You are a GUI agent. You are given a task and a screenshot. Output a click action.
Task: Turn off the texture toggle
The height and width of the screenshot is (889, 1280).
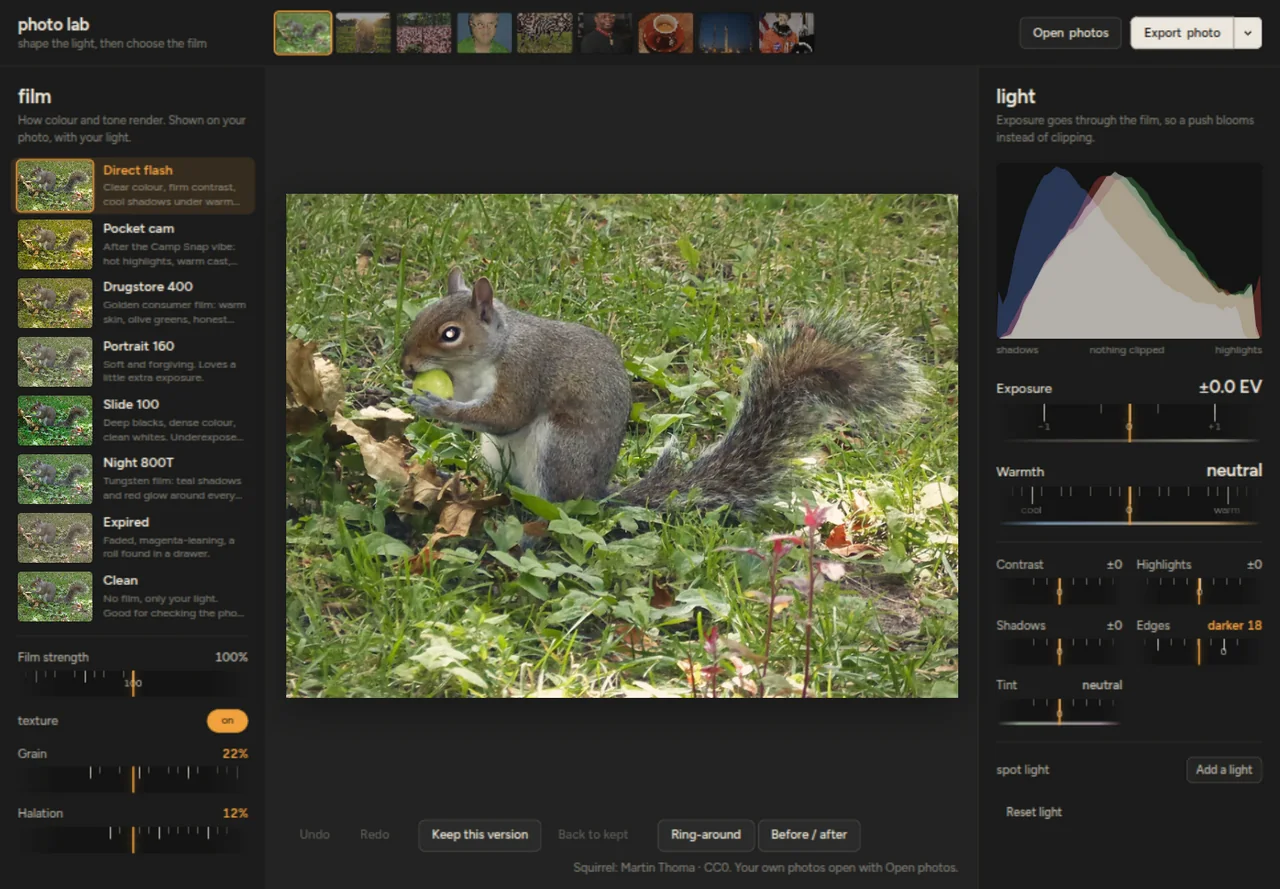pos(227,721)
